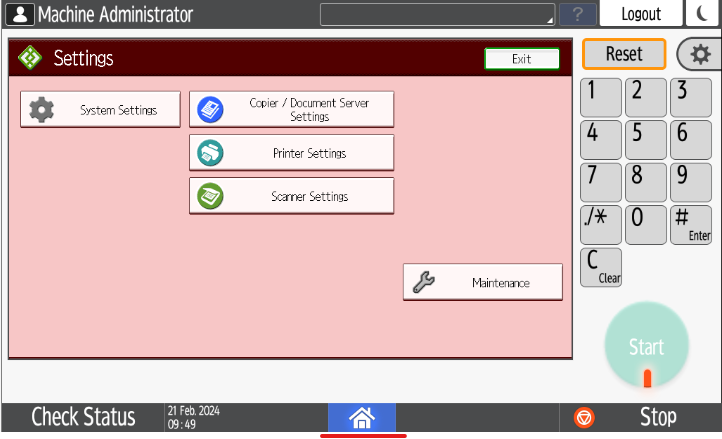Open Printer Settings
Viewport: 722px width, 439px height.
(x=291, y=153)
